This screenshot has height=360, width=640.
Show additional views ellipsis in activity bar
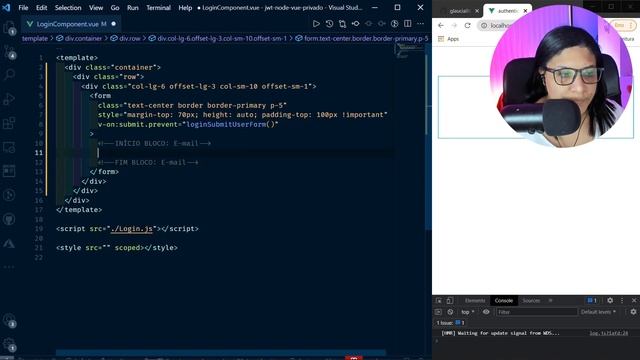[x=9, y=267]
